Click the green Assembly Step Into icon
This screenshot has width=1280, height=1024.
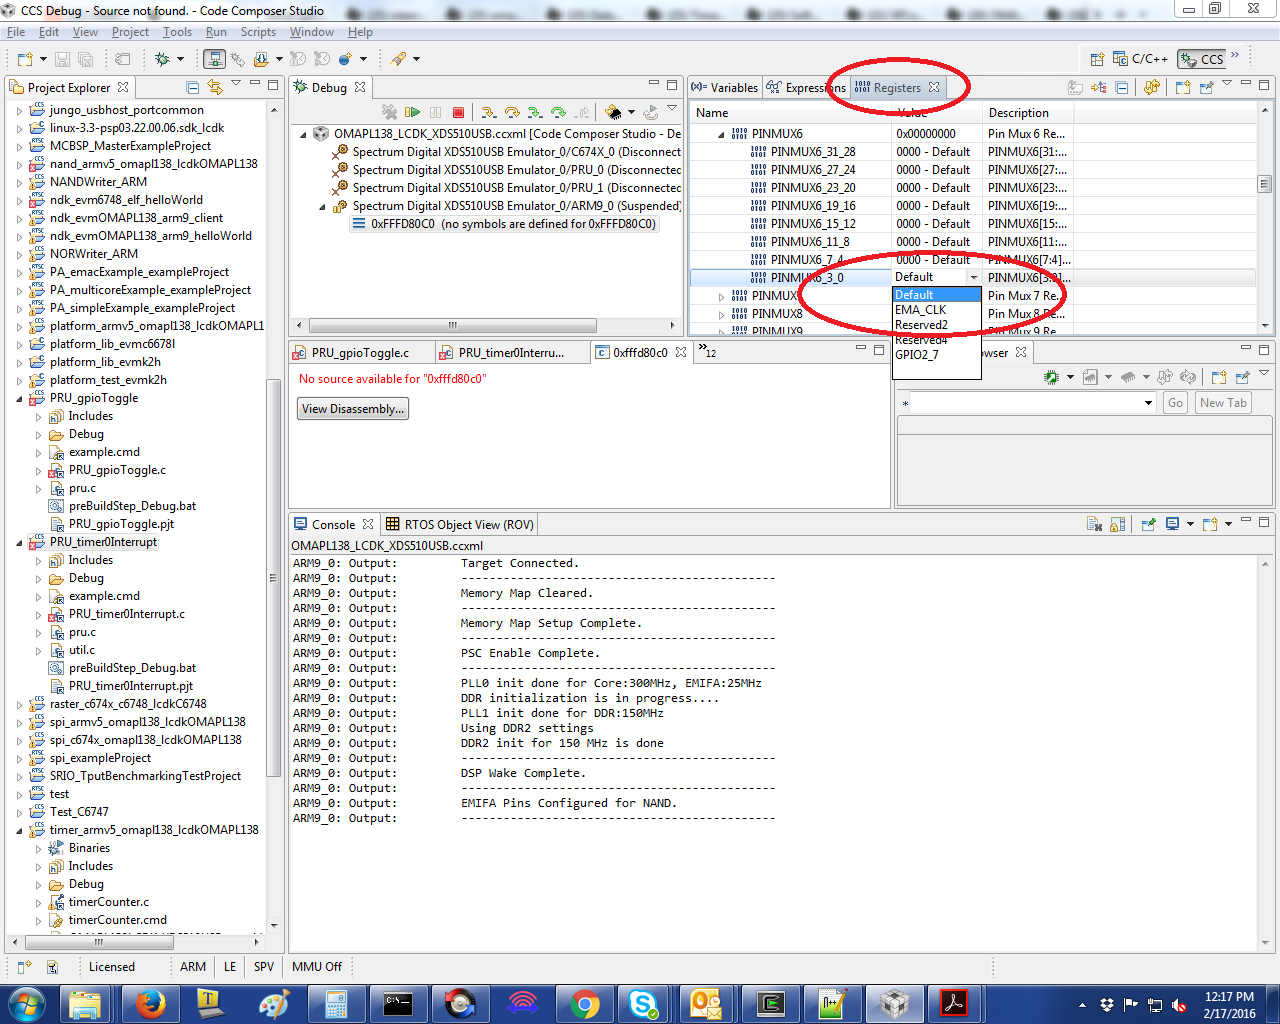click(x=535, y=112)
